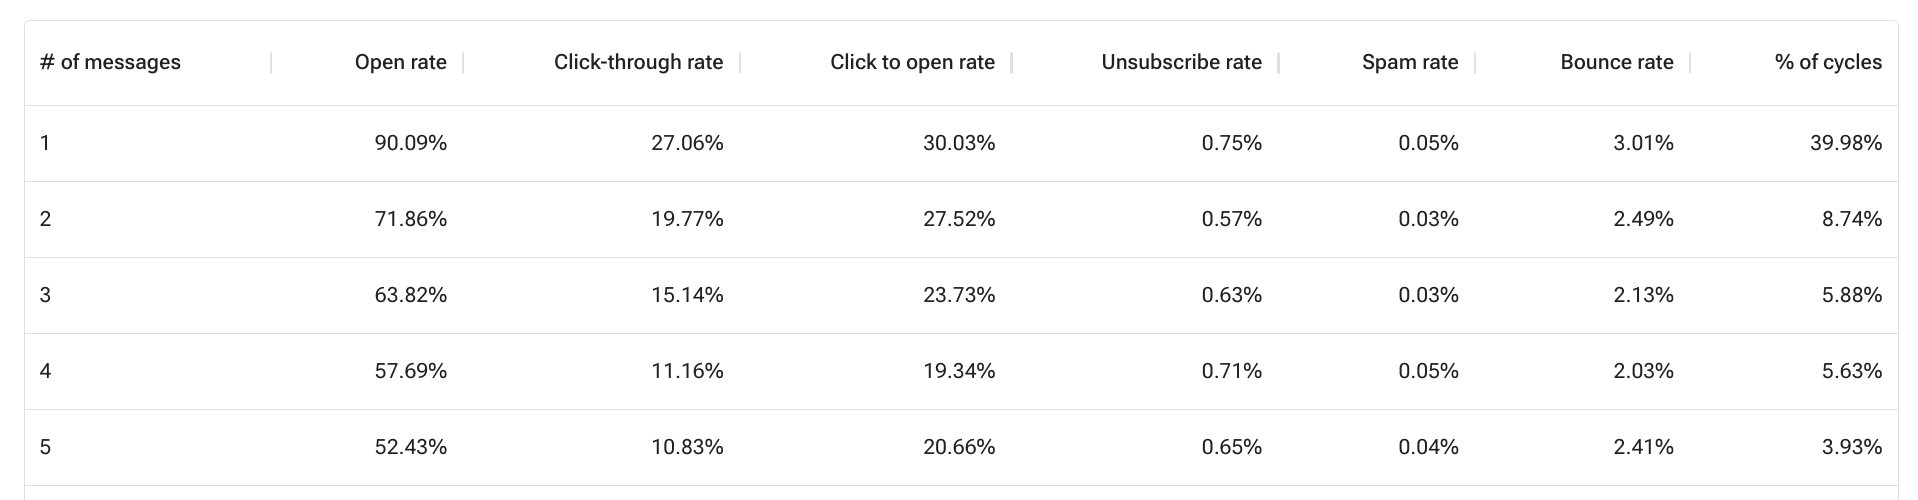Select the row for 1 message
The image size is (1918, 500).
pyautogui.click(x=45, y=143)
